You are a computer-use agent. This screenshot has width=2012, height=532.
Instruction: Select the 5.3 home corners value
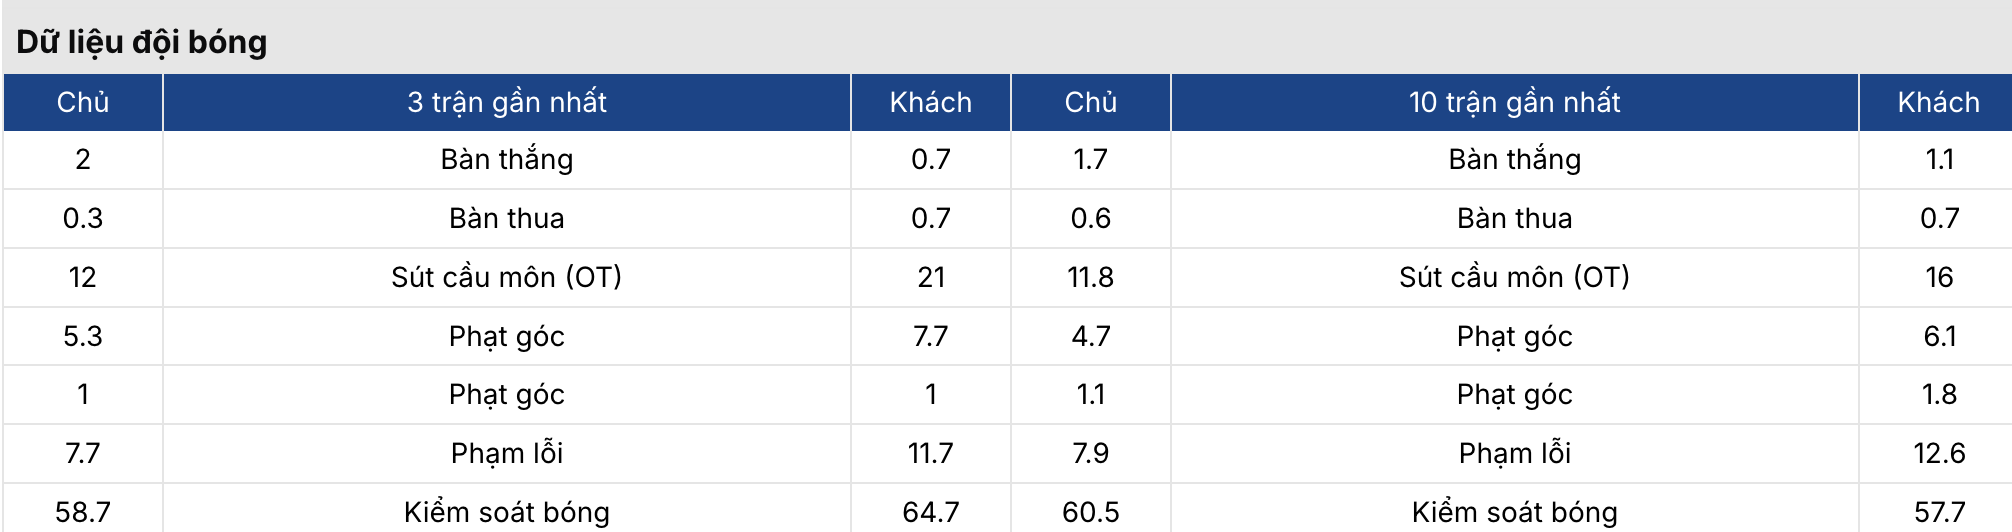pyautogui.click(x=83, y=336)
